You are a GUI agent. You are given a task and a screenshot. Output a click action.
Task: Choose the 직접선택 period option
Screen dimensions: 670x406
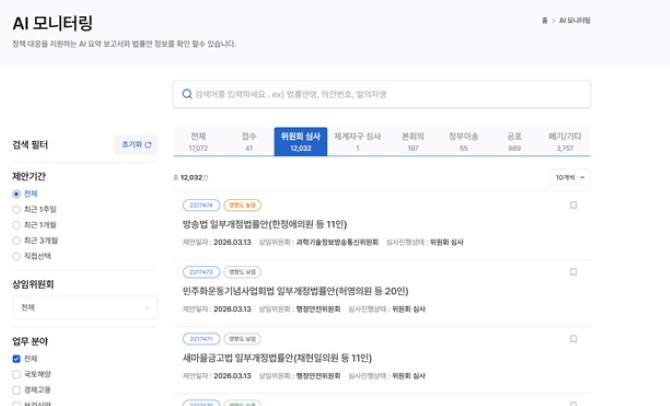[x=17, y=257]
